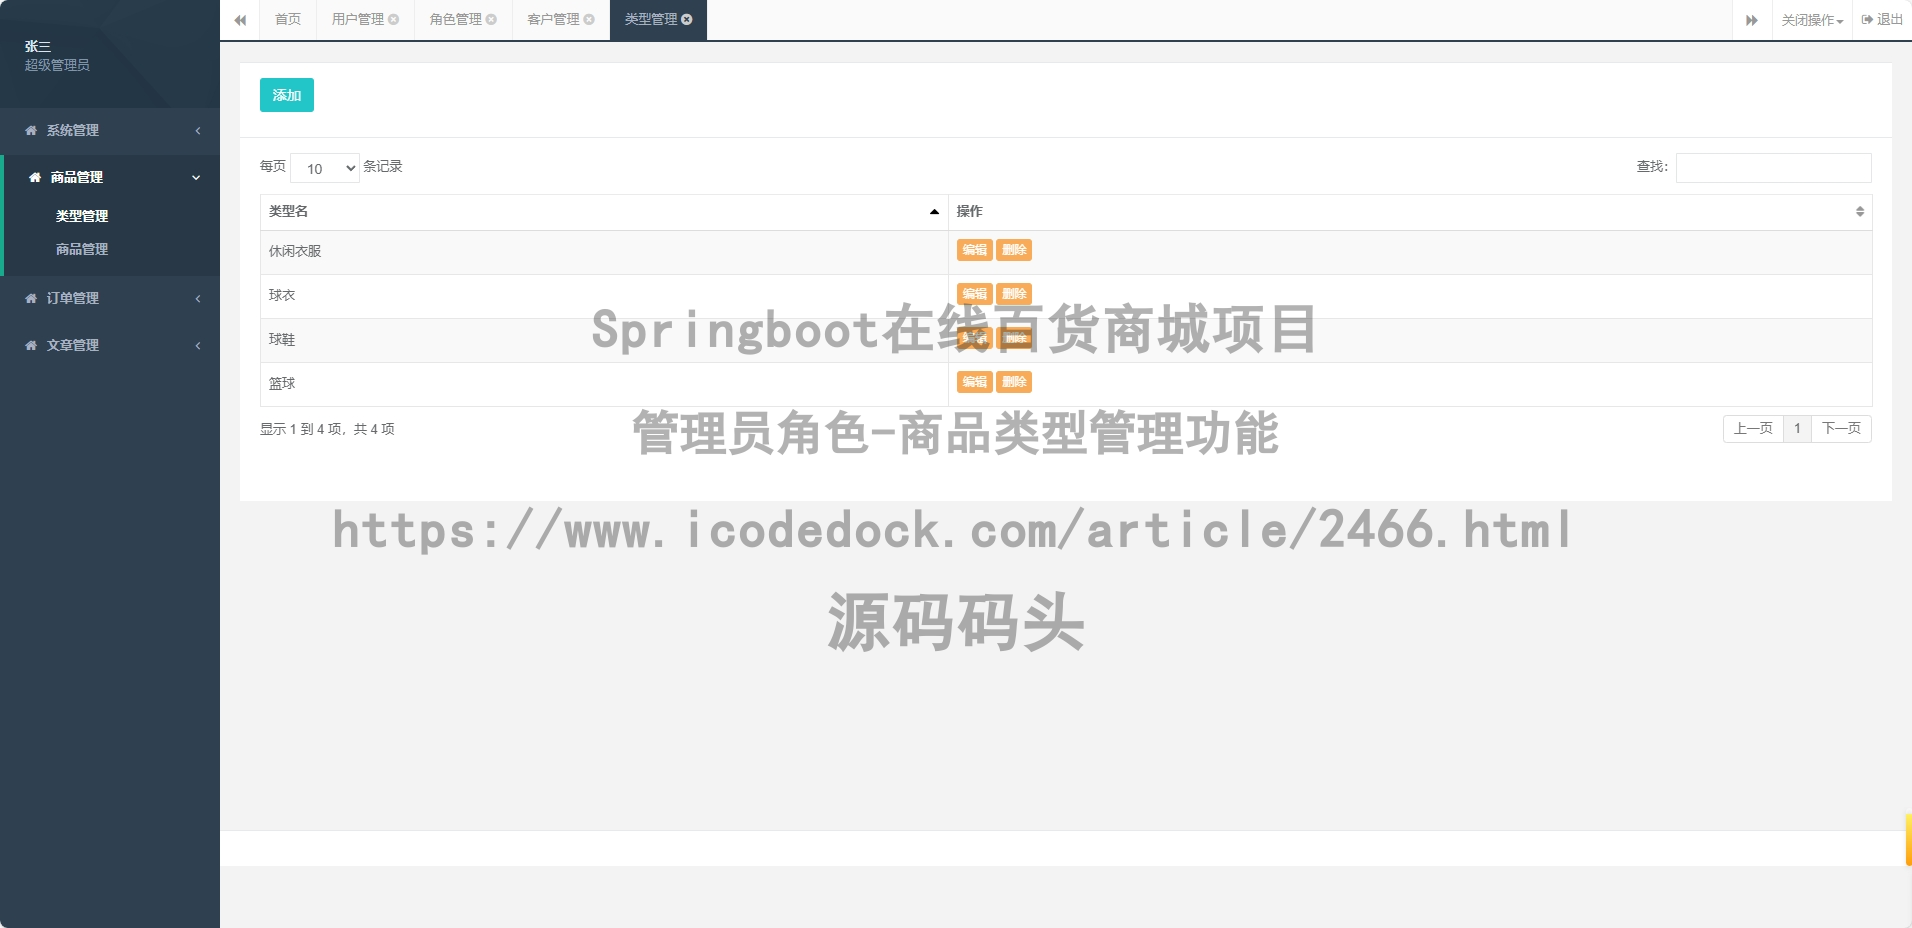
Task: Click sort arrows on 操作 column
Action: click(x=1860, y=212)
